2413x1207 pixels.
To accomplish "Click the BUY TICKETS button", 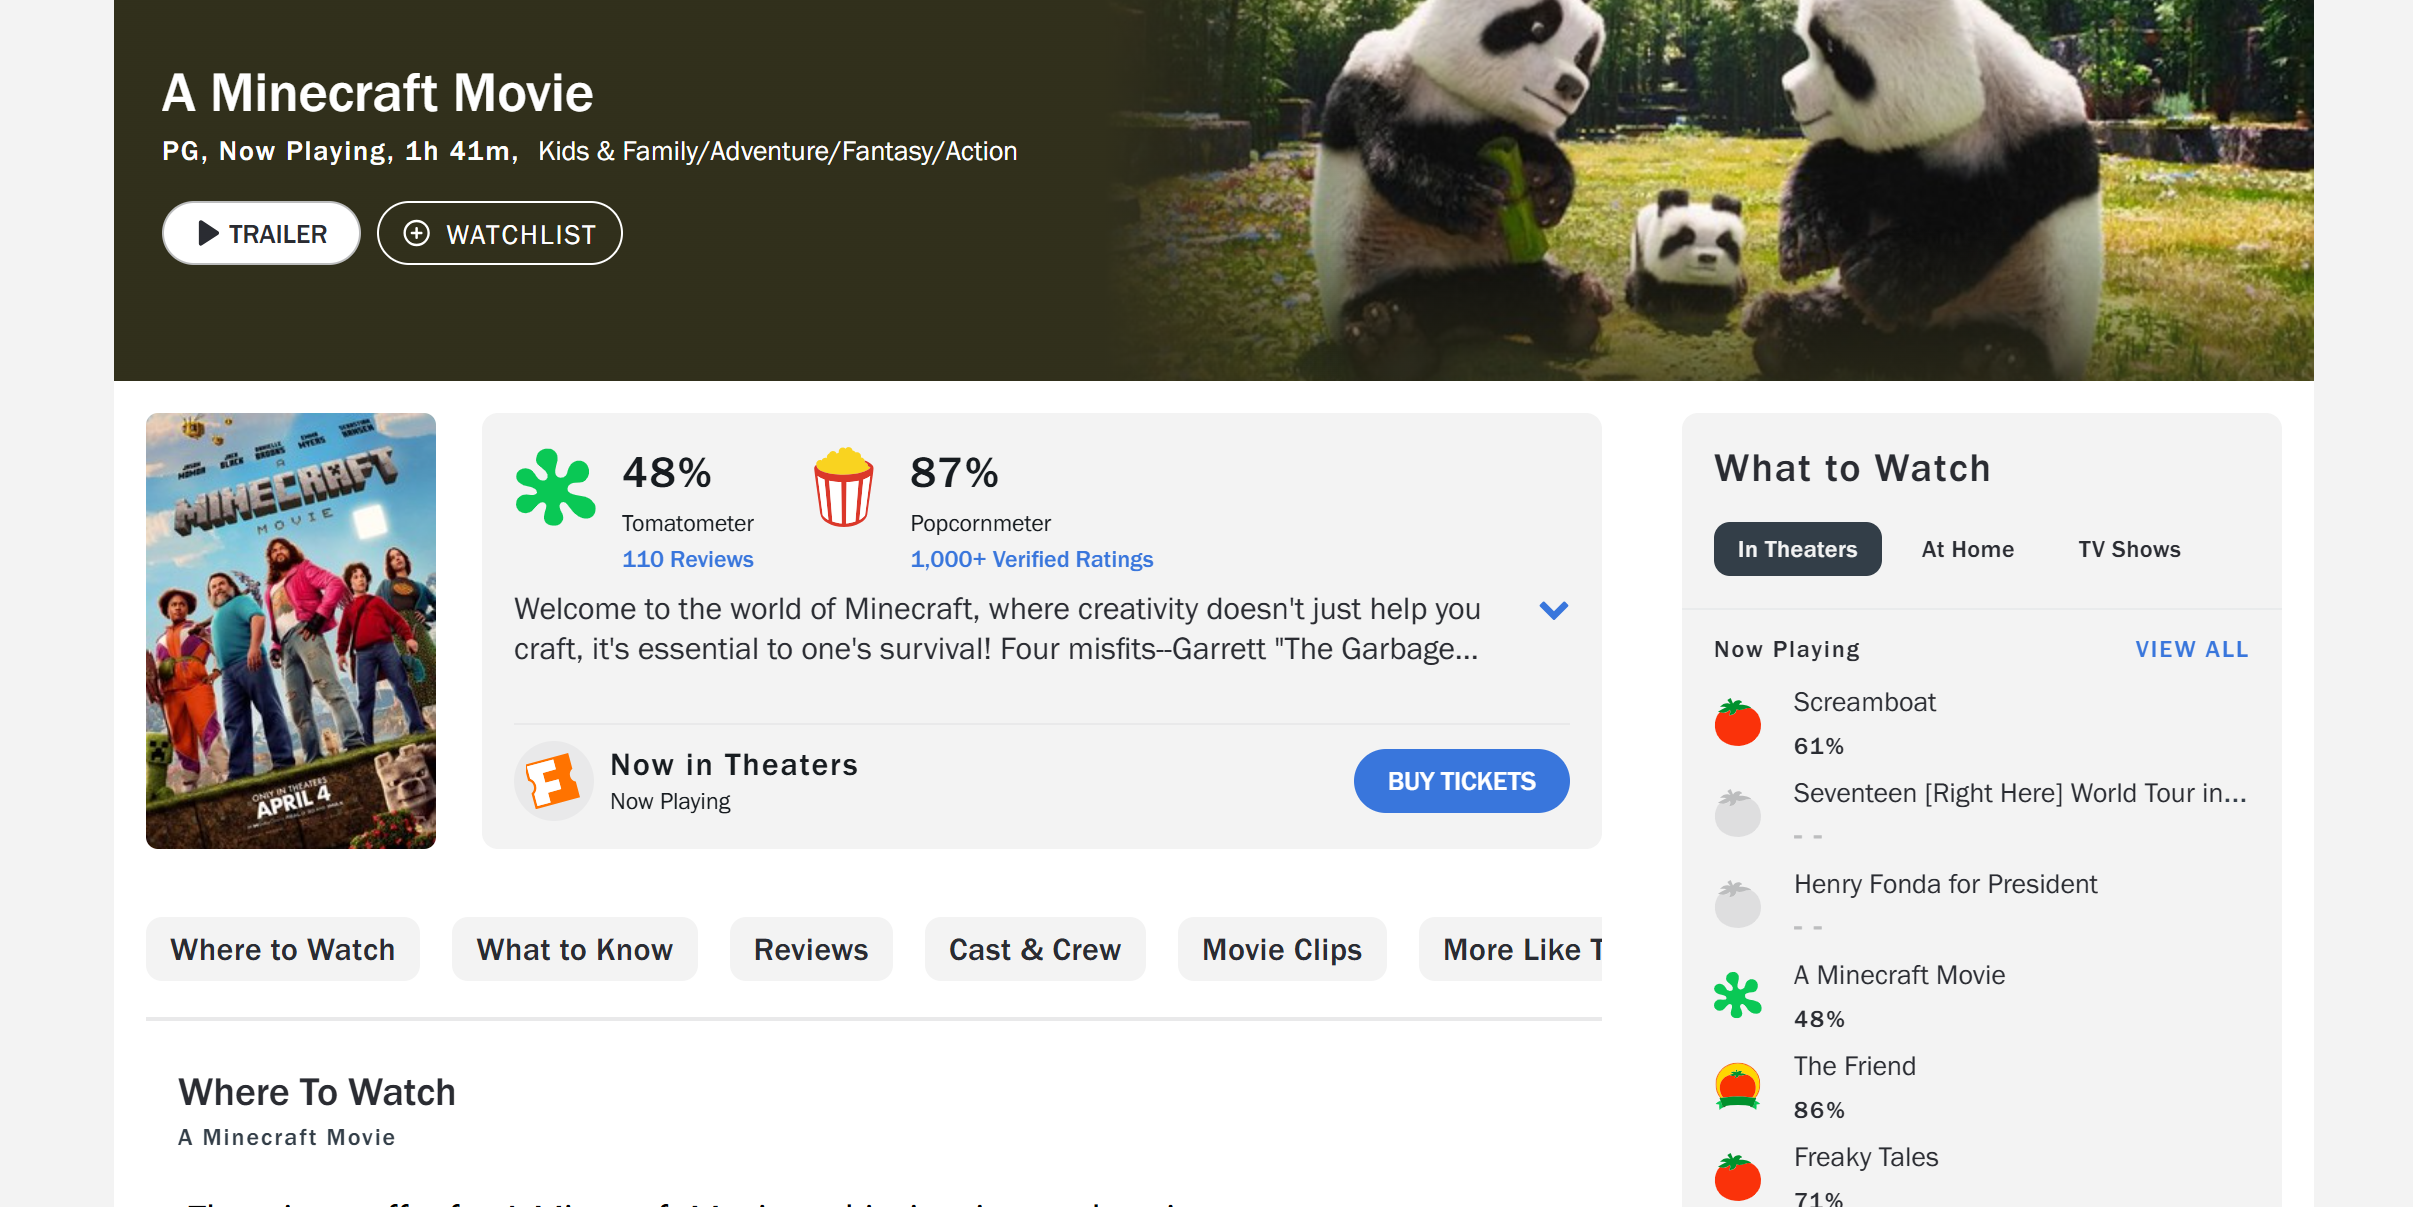I will pos(1461,781).
